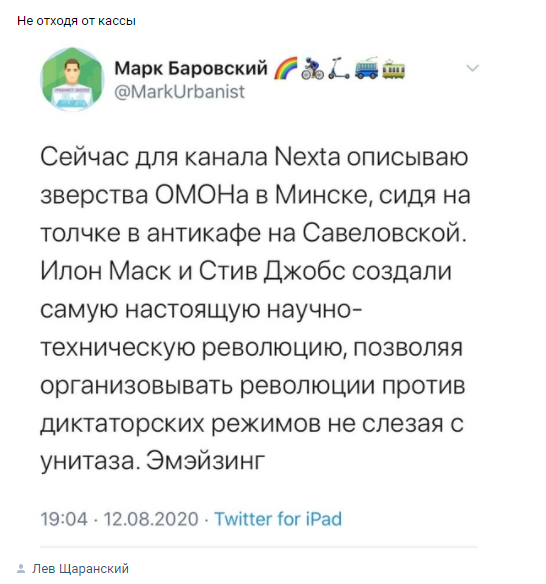Click the trolleybus emoji icon

pyautogui.click(x=366, y=68)
